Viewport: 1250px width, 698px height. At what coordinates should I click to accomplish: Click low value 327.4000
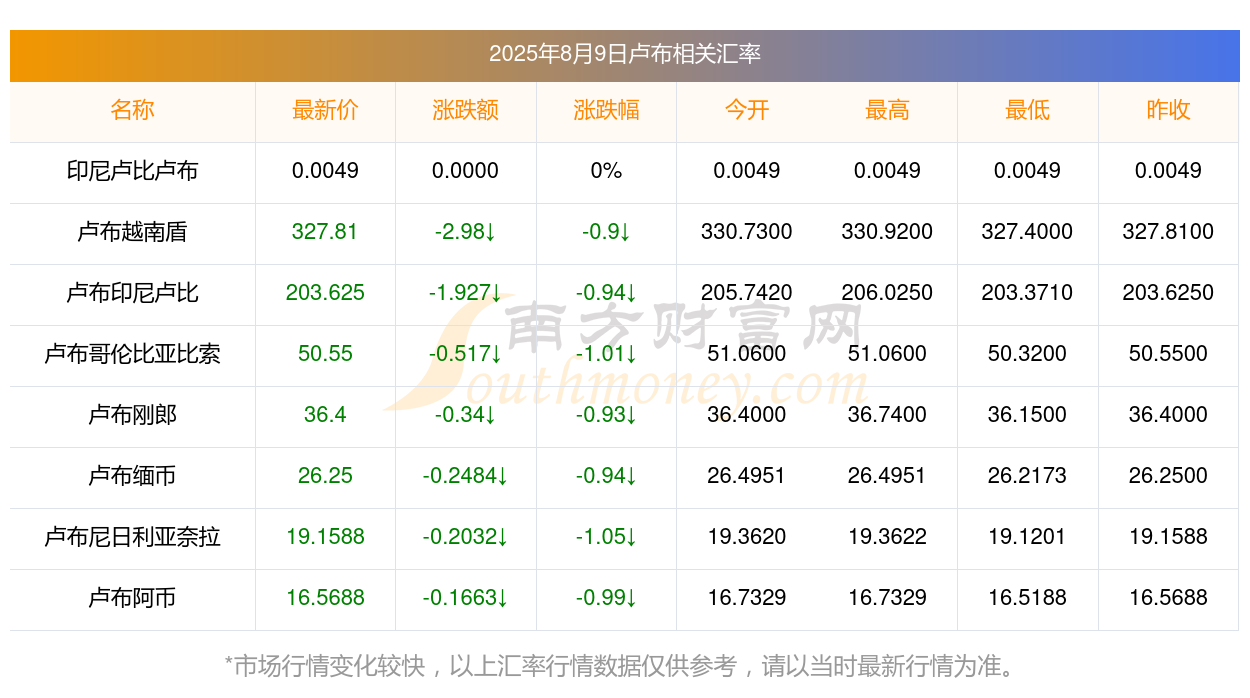point(1028,232)
